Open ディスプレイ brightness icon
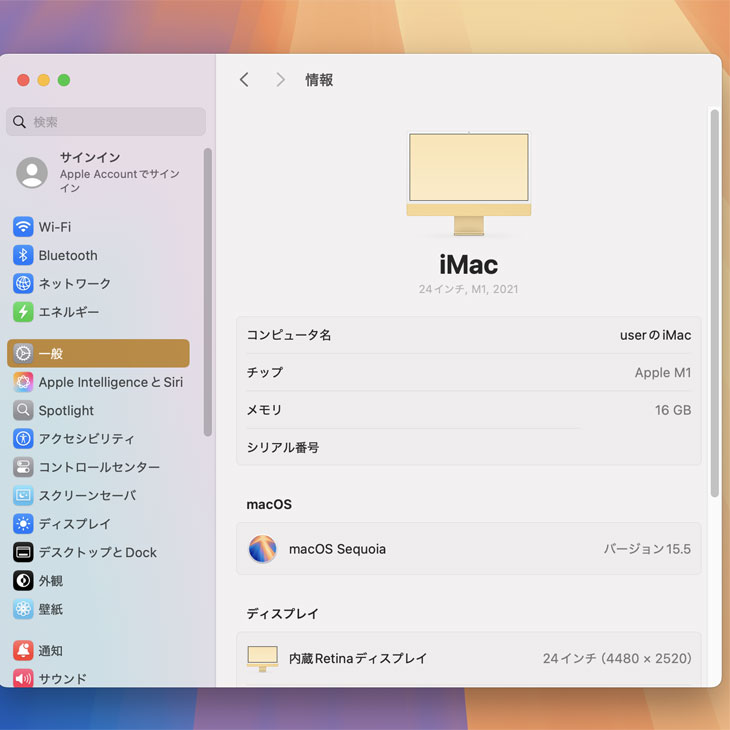The image size is (730, 730). [23, 524]
